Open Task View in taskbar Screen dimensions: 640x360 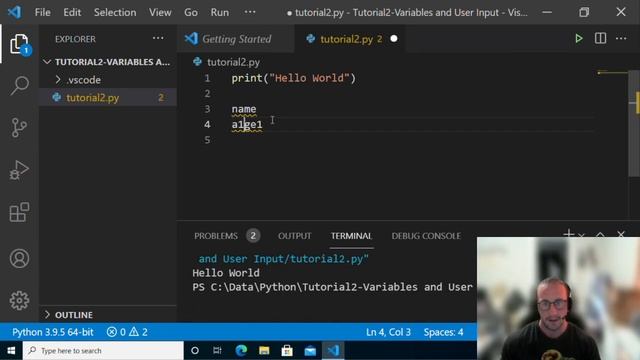tap(217, 351)
